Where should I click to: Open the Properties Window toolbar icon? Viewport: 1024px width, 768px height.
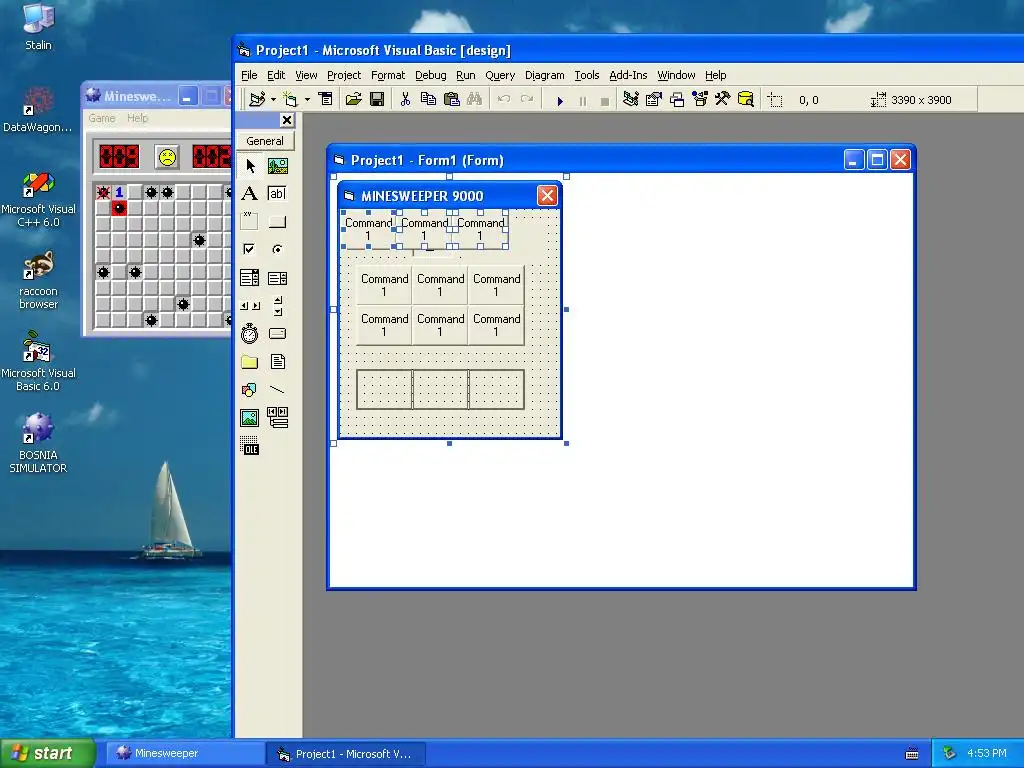(x=654, y=99)
